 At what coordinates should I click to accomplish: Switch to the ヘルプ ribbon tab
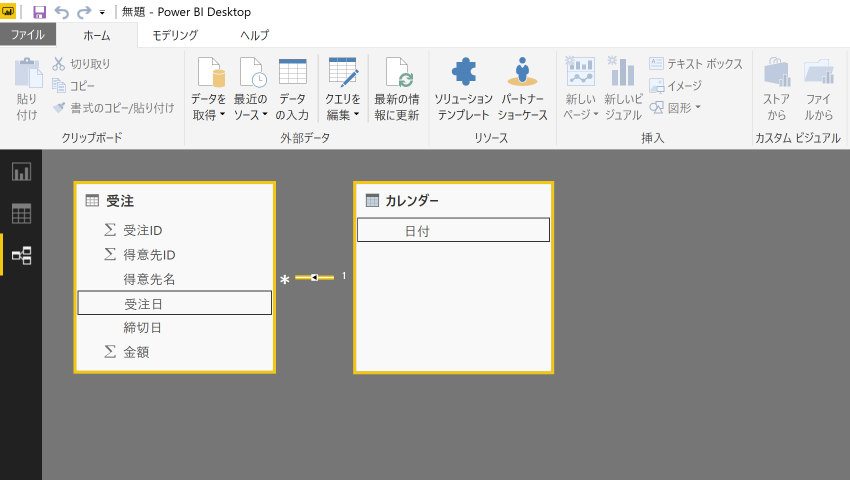254,35
